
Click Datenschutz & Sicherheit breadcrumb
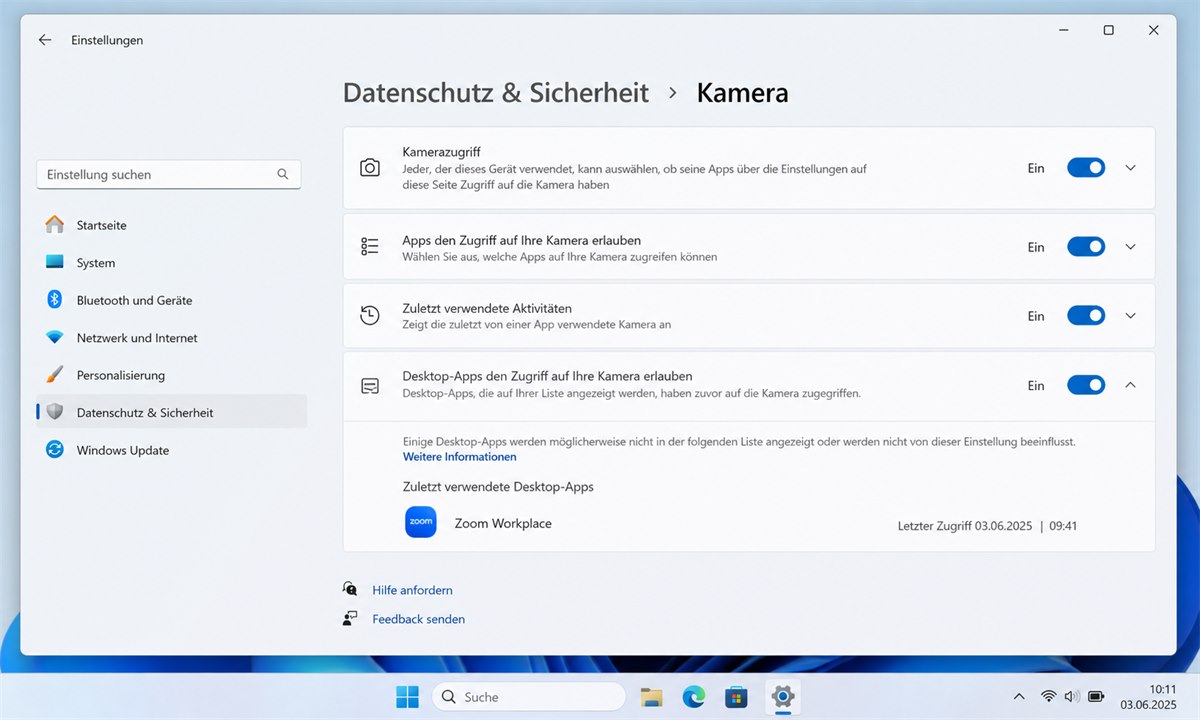[496, 93]
